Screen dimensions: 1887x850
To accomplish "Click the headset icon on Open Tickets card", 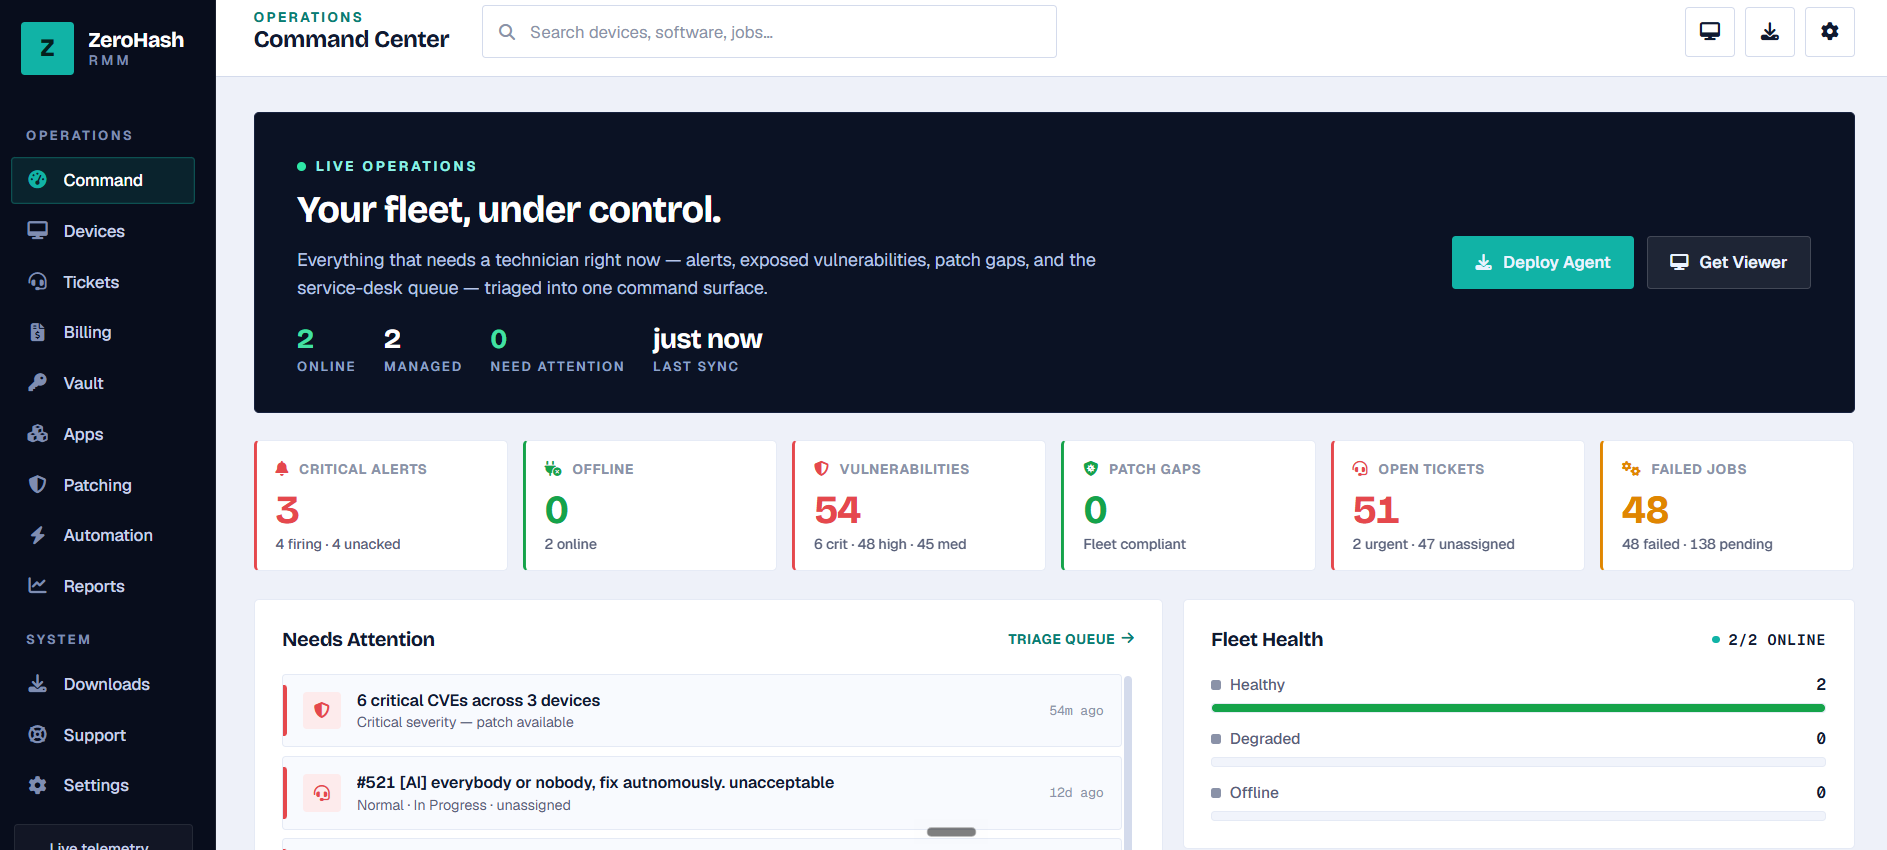I will 1360,468.
